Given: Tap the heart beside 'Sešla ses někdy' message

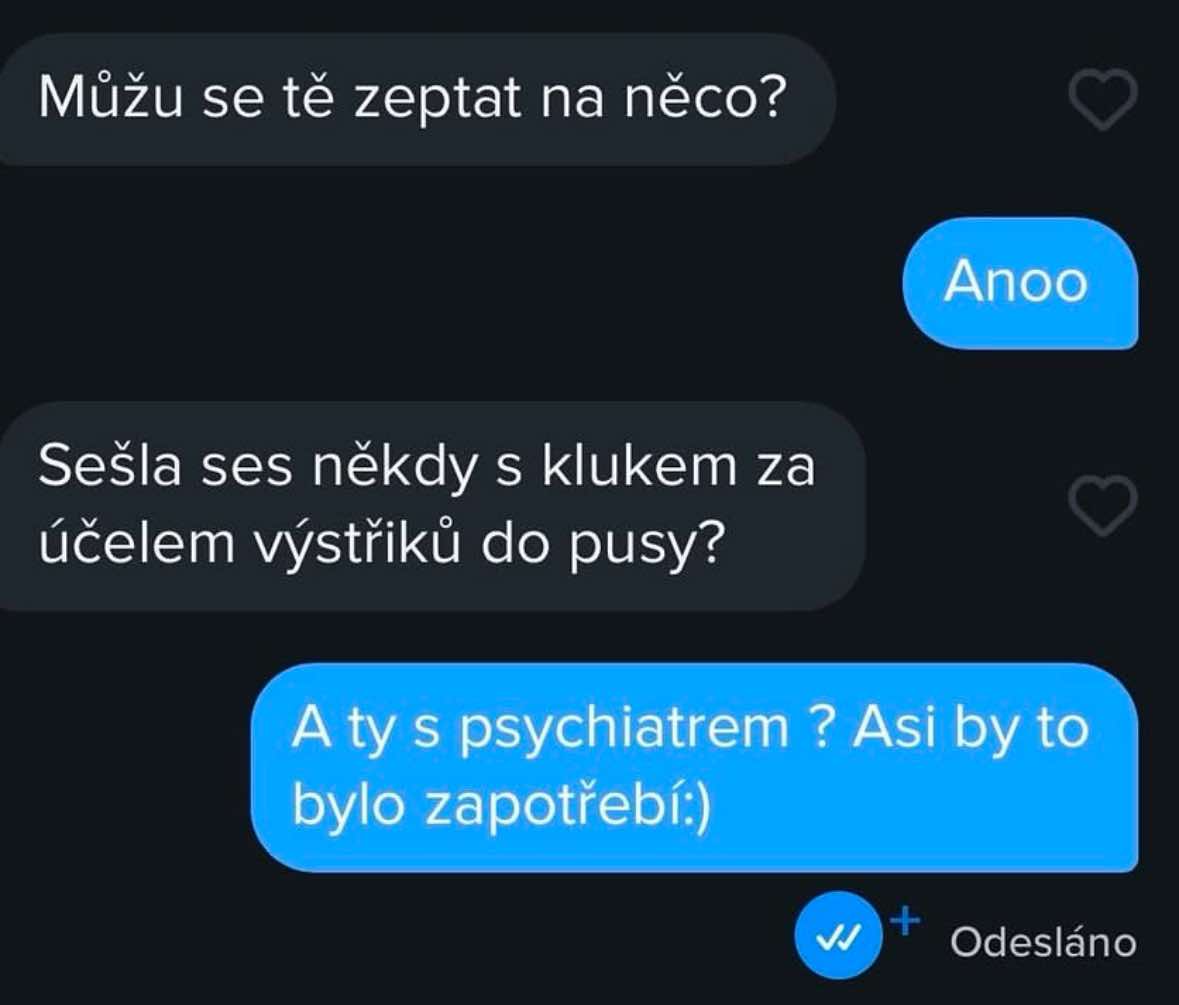Looking at the screenshot, I should [1103, 506].
